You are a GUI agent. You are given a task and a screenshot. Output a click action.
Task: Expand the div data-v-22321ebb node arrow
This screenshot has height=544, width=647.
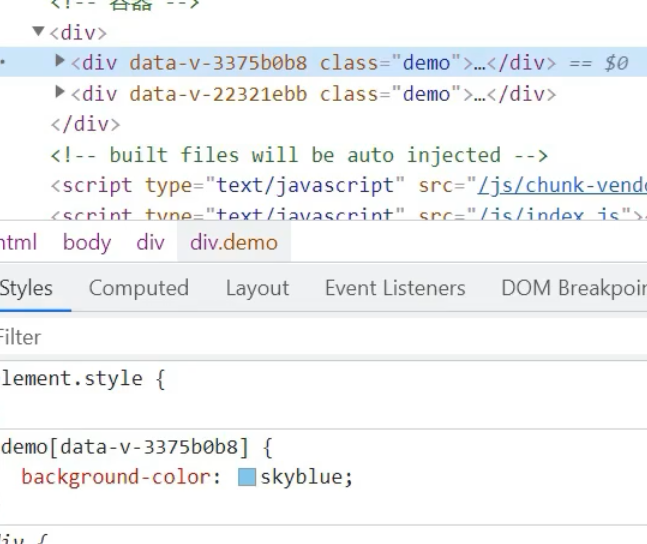pyautogui.click(x=60, y=94)
